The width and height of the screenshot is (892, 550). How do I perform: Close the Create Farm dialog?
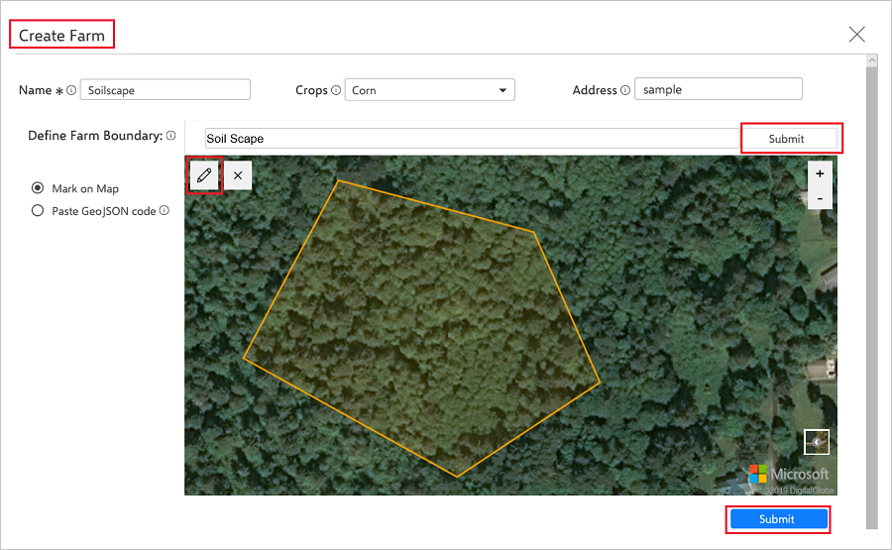tap(857, 34)
